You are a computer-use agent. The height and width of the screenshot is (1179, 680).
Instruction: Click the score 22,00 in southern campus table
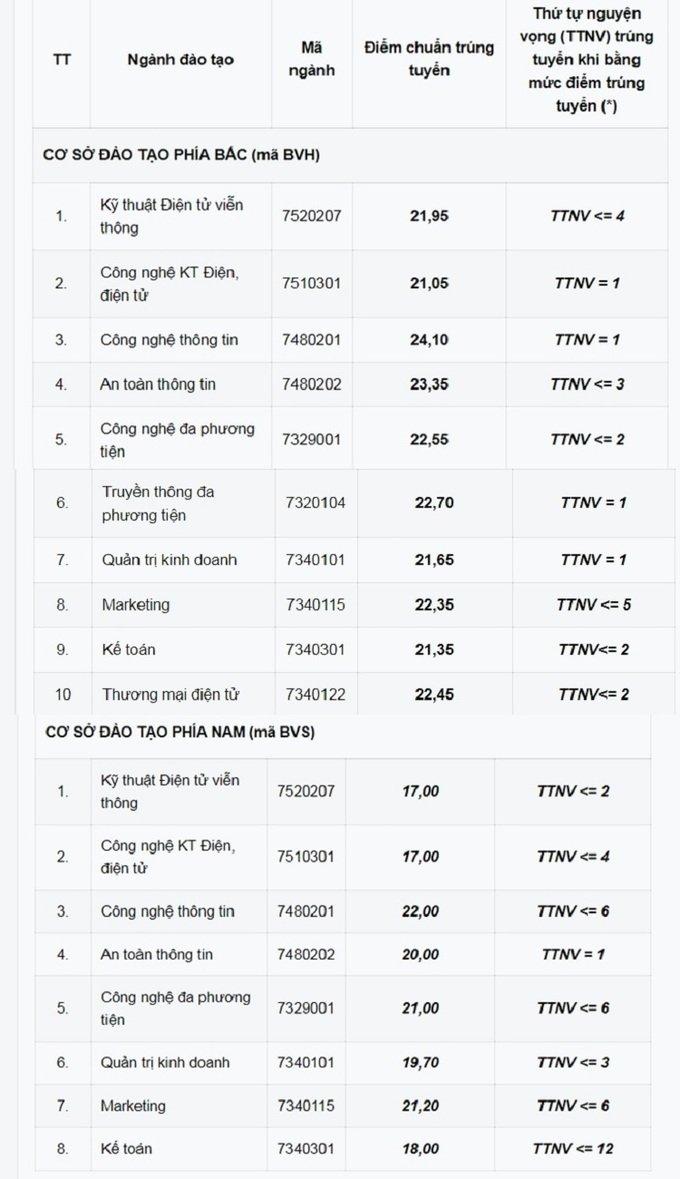[420, 911]
